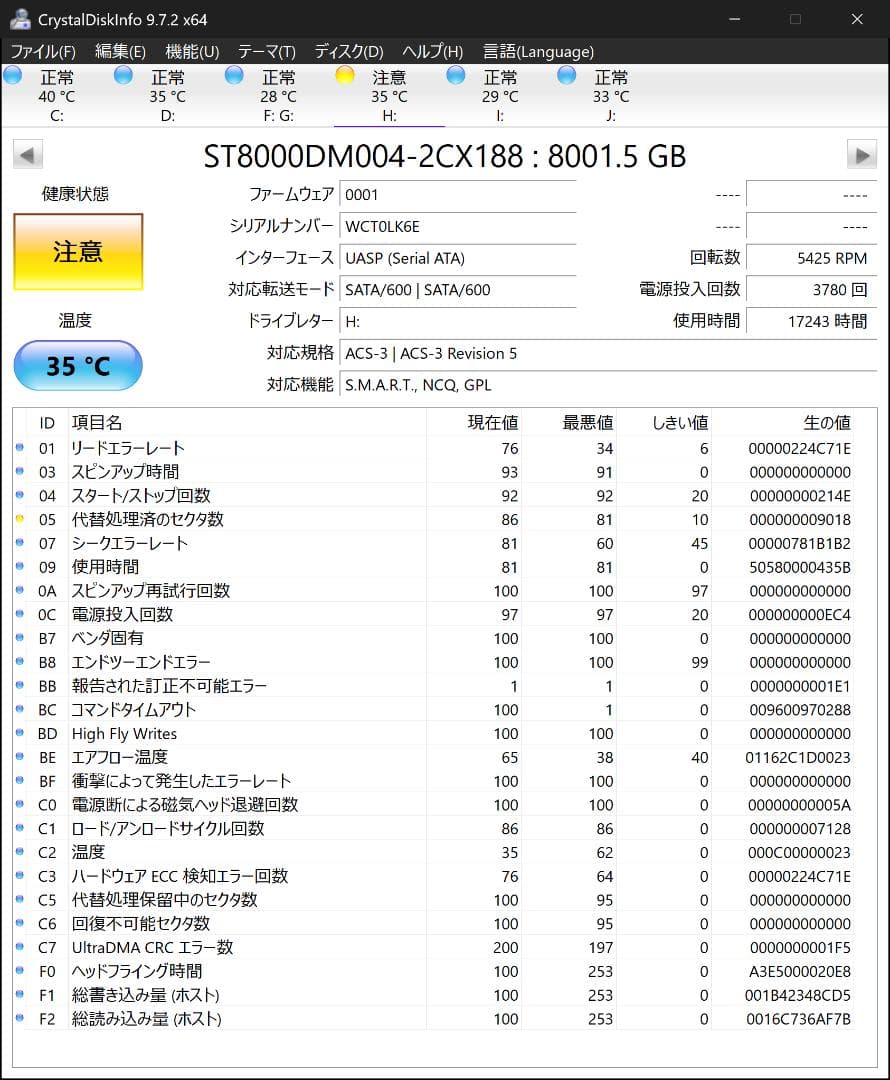Select the F: G: drive status orb
Image resolution: width=890 pixels, height=1080 pixels.
click(x=234, y=75)
